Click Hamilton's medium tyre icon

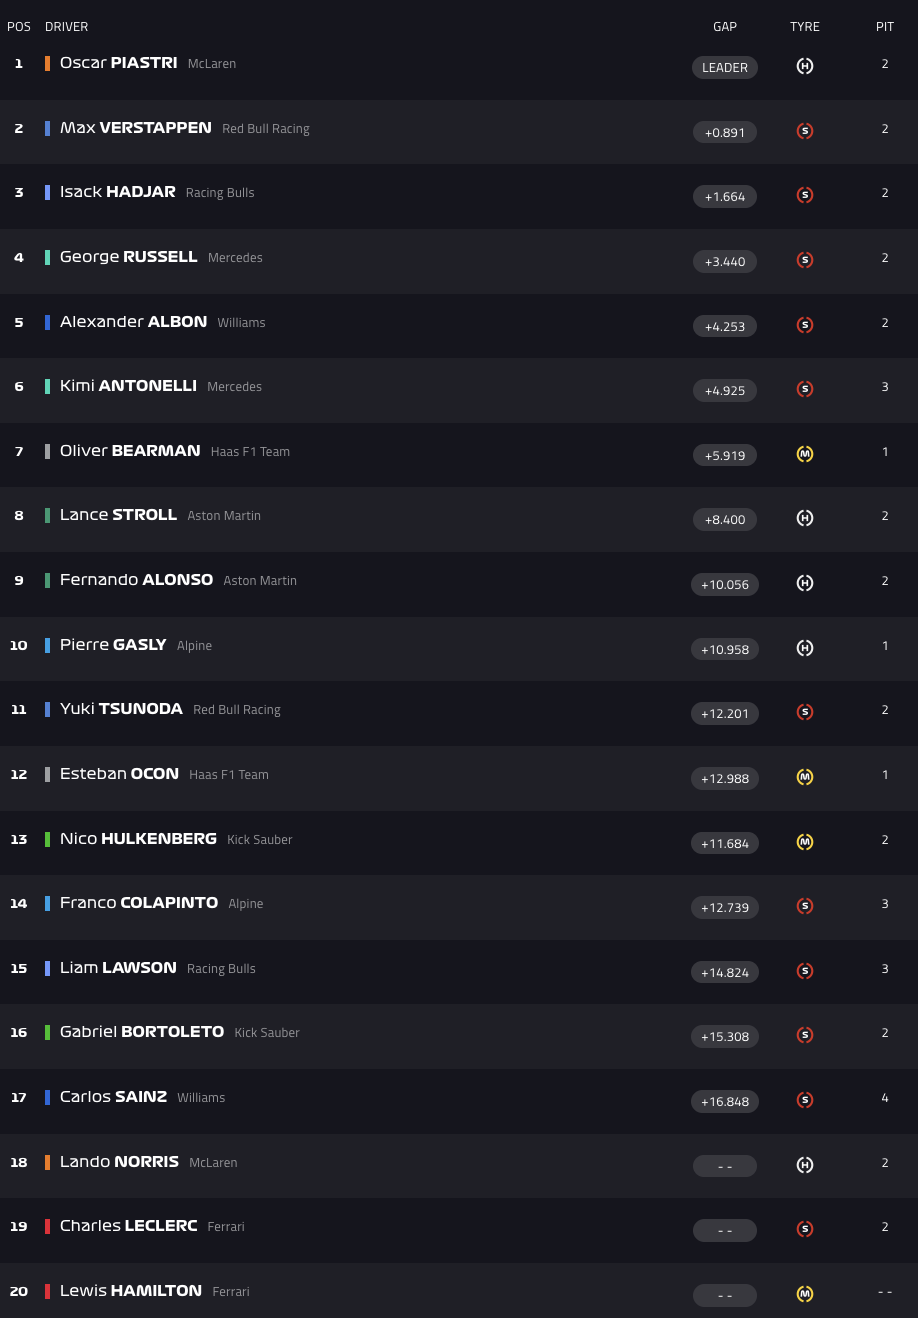[804, 1294]
